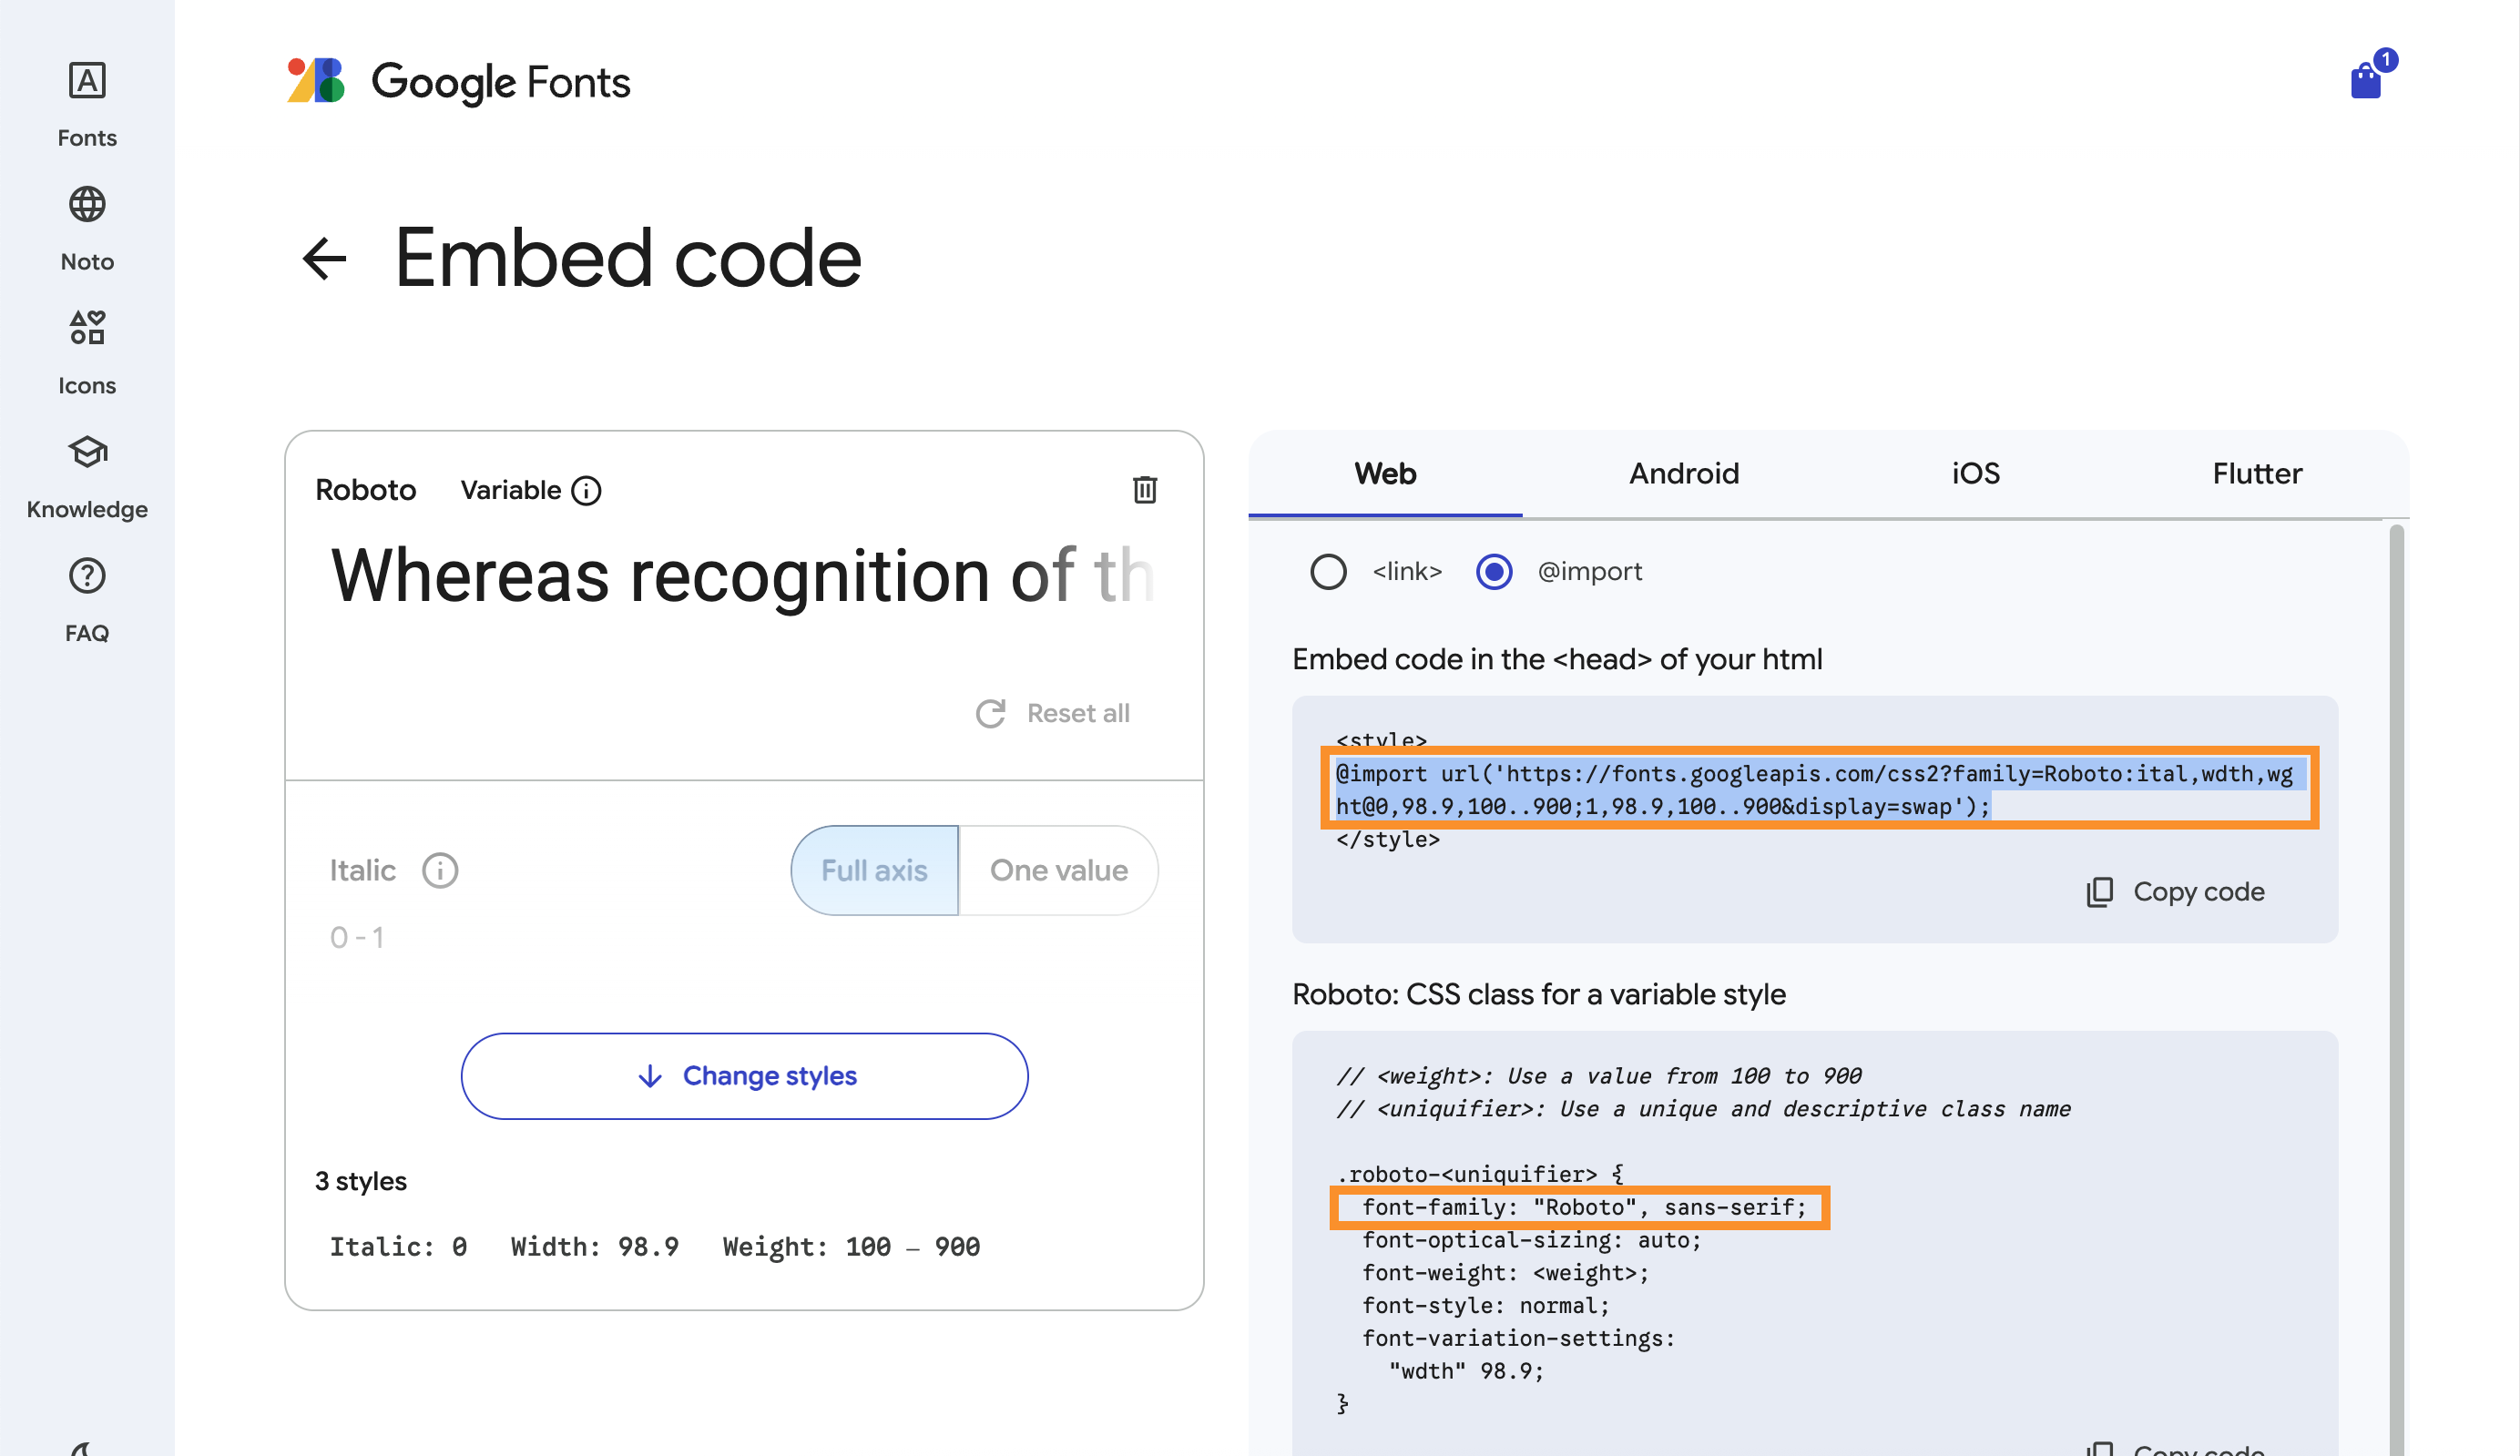Viewport: 2520px width, 1456px height.
Task: Set Italic axis to Full axis
Action: (x=874, y=871)
